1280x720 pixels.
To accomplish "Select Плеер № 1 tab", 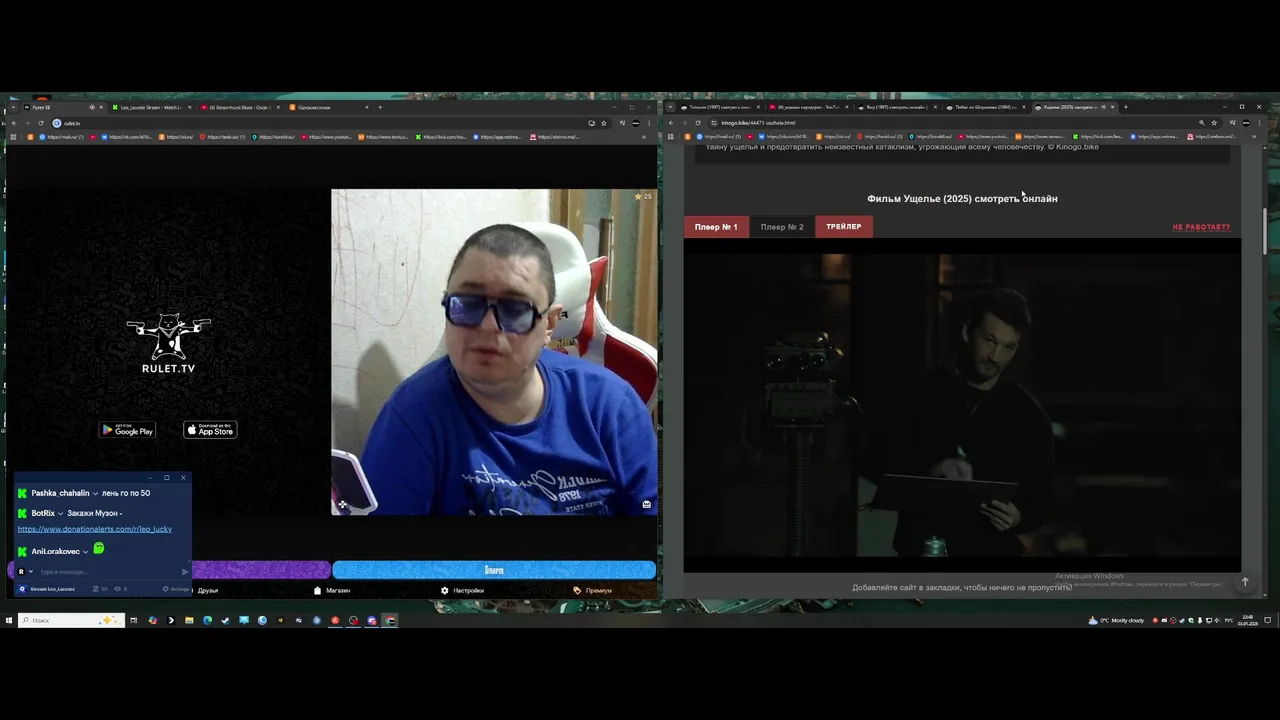I will tap(716, 227).
